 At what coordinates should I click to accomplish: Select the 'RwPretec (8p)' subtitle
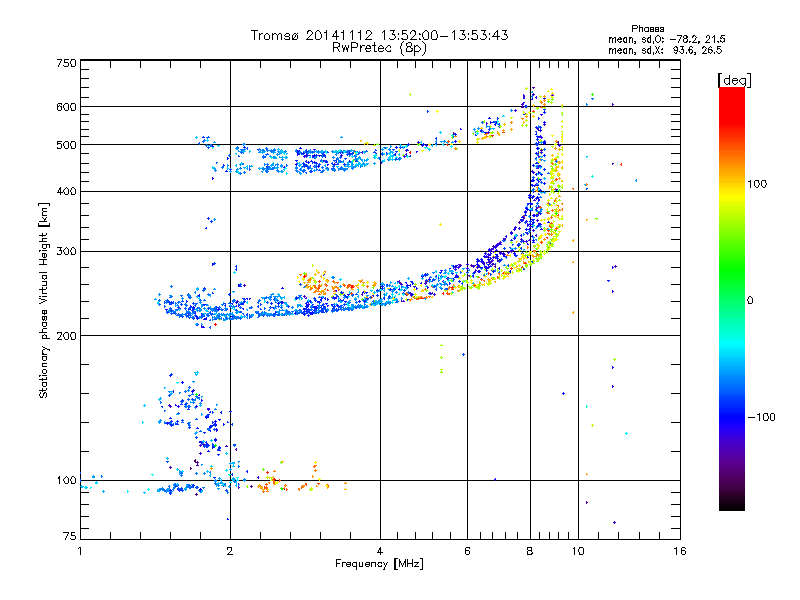point(379,48)
